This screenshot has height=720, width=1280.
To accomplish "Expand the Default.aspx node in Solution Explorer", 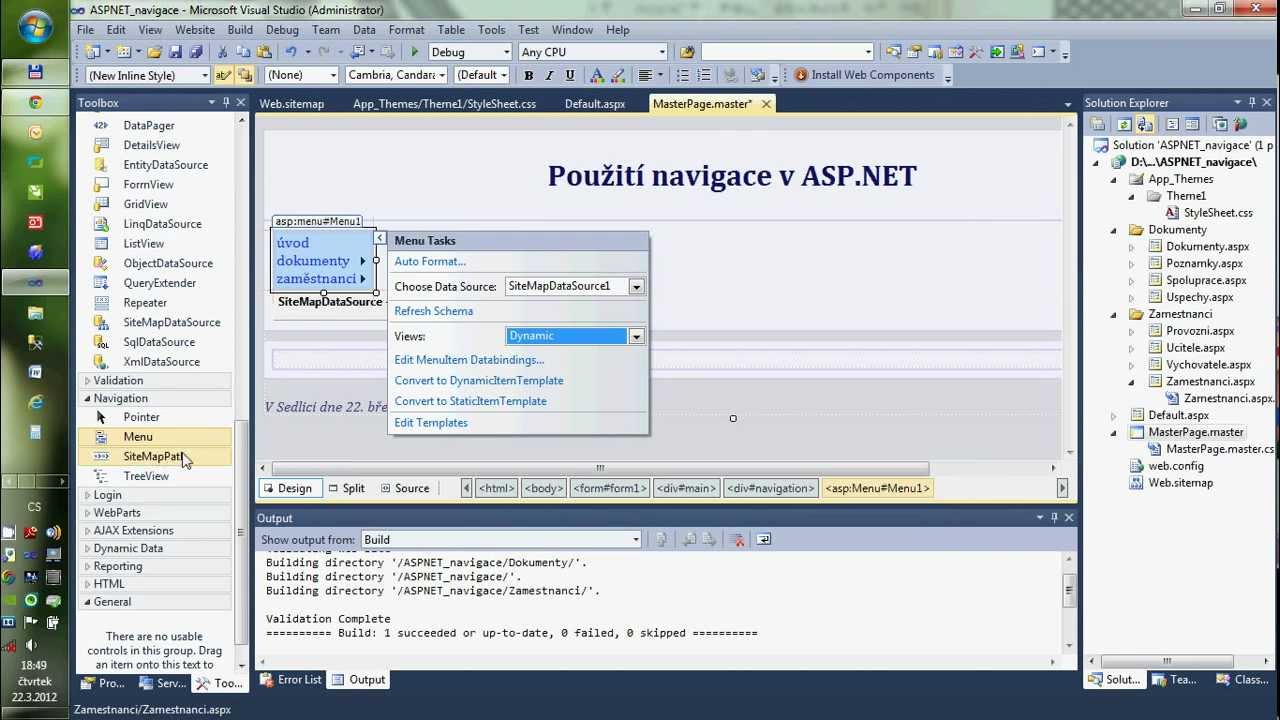I will coord(1114,415).
